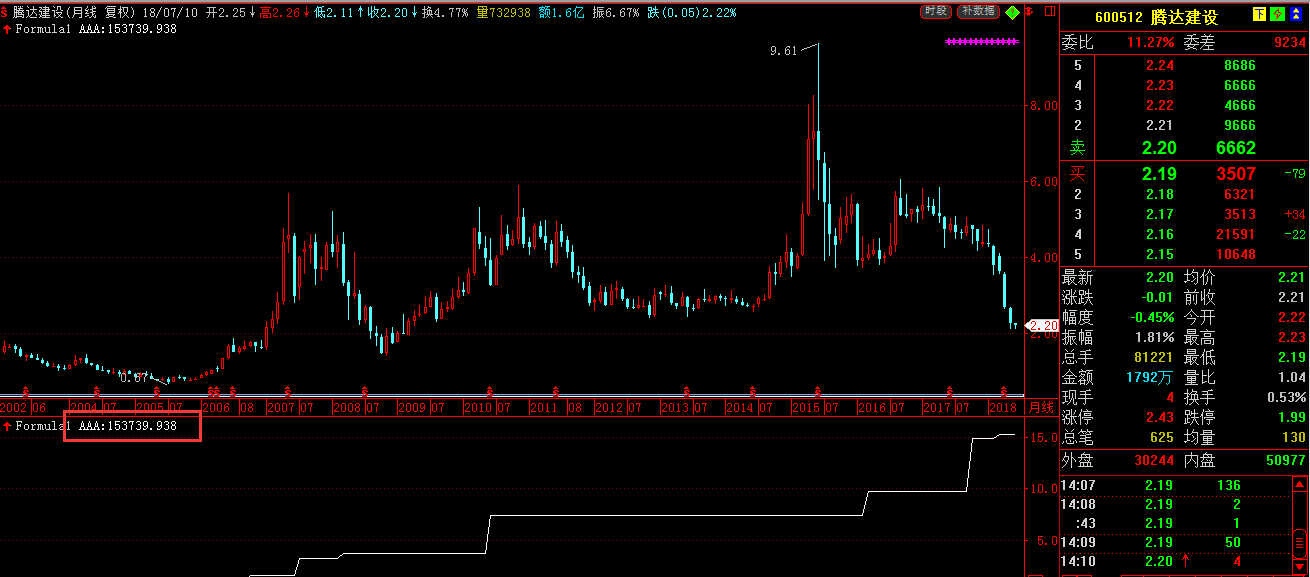Click sell level 3 volume 4666
This screenshot has height=577, width=1310.
pos(1240,105)
